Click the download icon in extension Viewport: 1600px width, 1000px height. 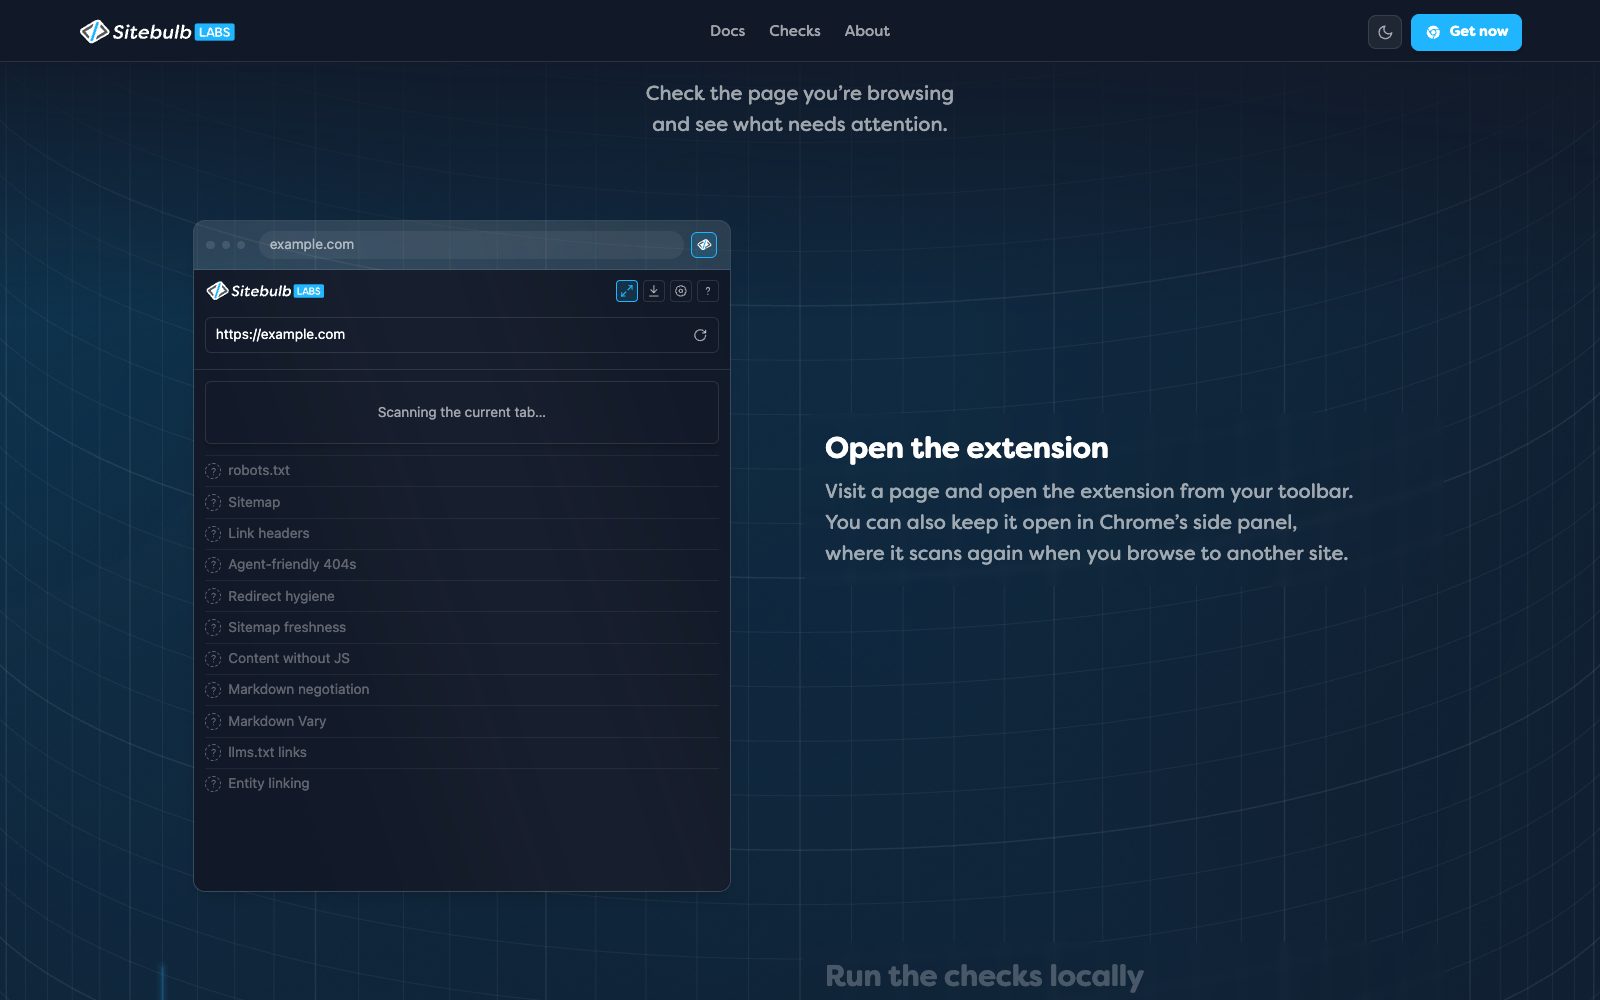pyautogui.click(x=654, y=291)
